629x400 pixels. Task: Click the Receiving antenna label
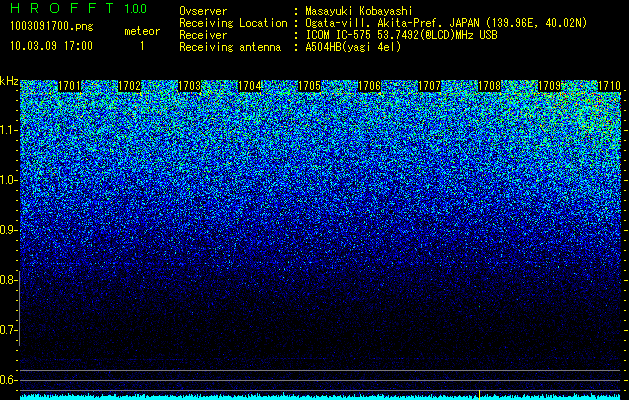coord(230,47)
